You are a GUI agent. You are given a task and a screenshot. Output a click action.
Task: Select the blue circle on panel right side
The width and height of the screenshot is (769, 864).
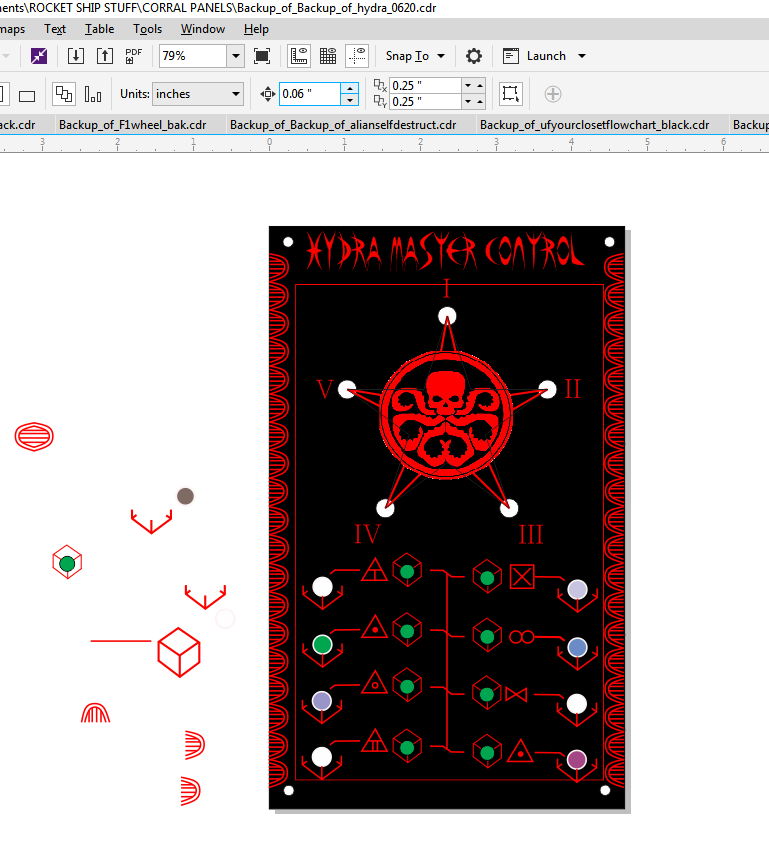(577, 647)
